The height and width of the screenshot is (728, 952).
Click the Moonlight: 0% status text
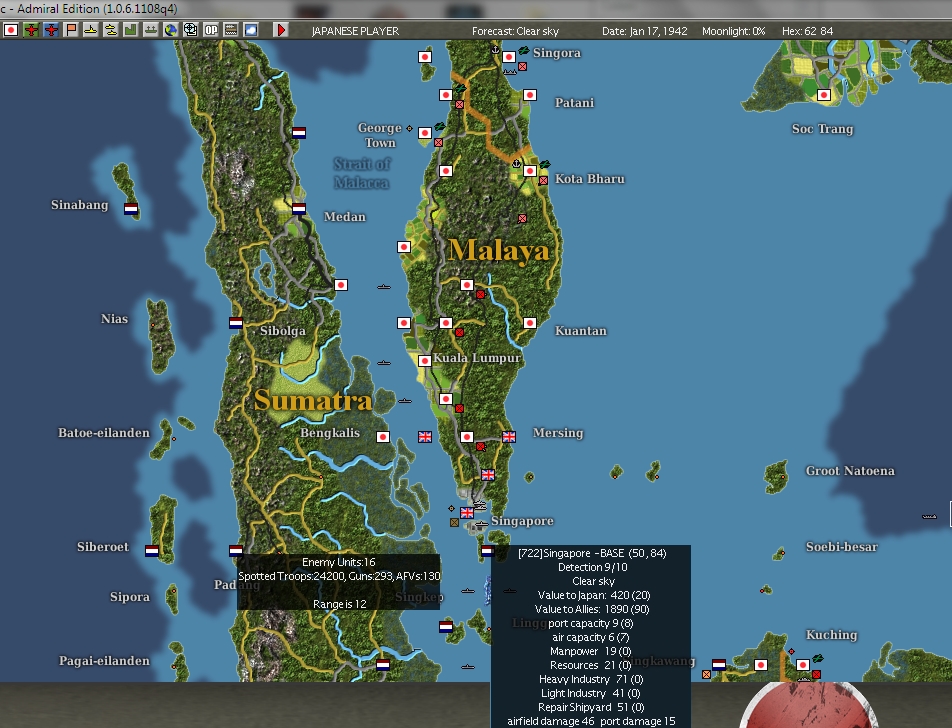pyautogui.click(x=733, y=31)
